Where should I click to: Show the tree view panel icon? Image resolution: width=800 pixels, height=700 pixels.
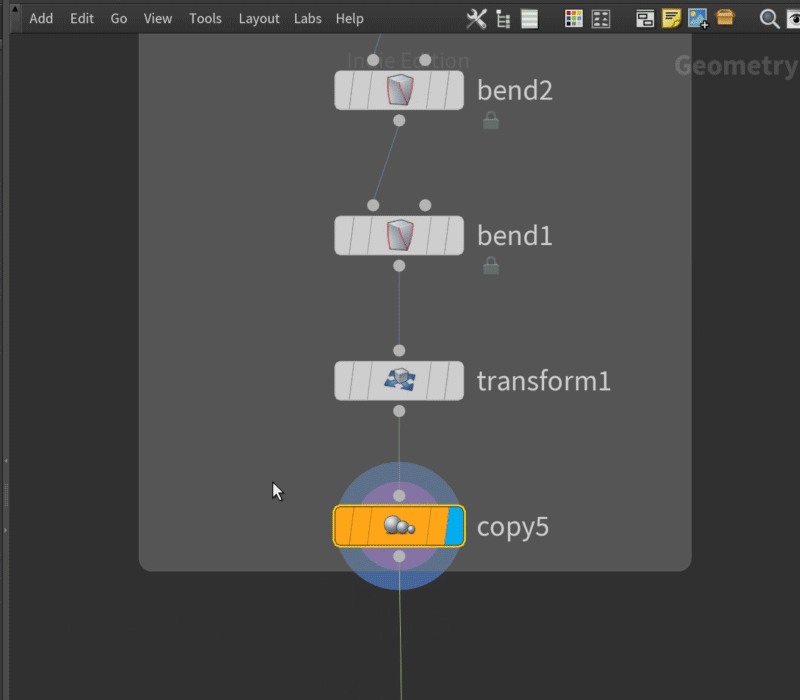click(x=504, y=19)
